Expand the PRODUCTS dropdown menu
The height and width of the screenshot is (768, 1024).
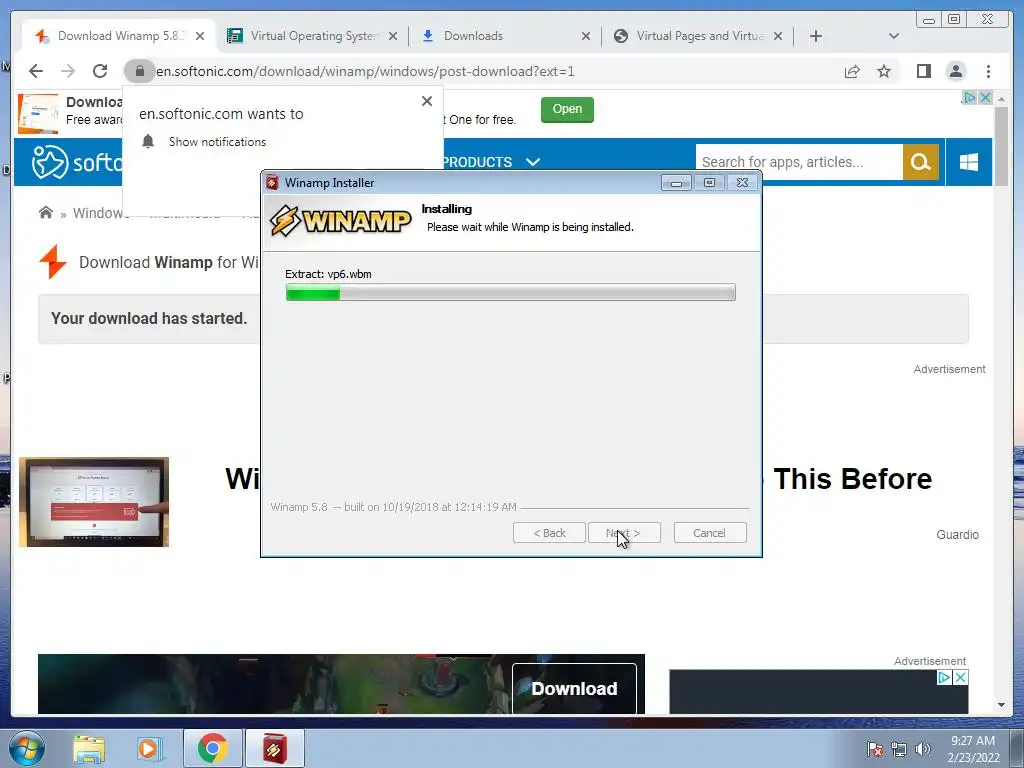click(x=491, y=161)
